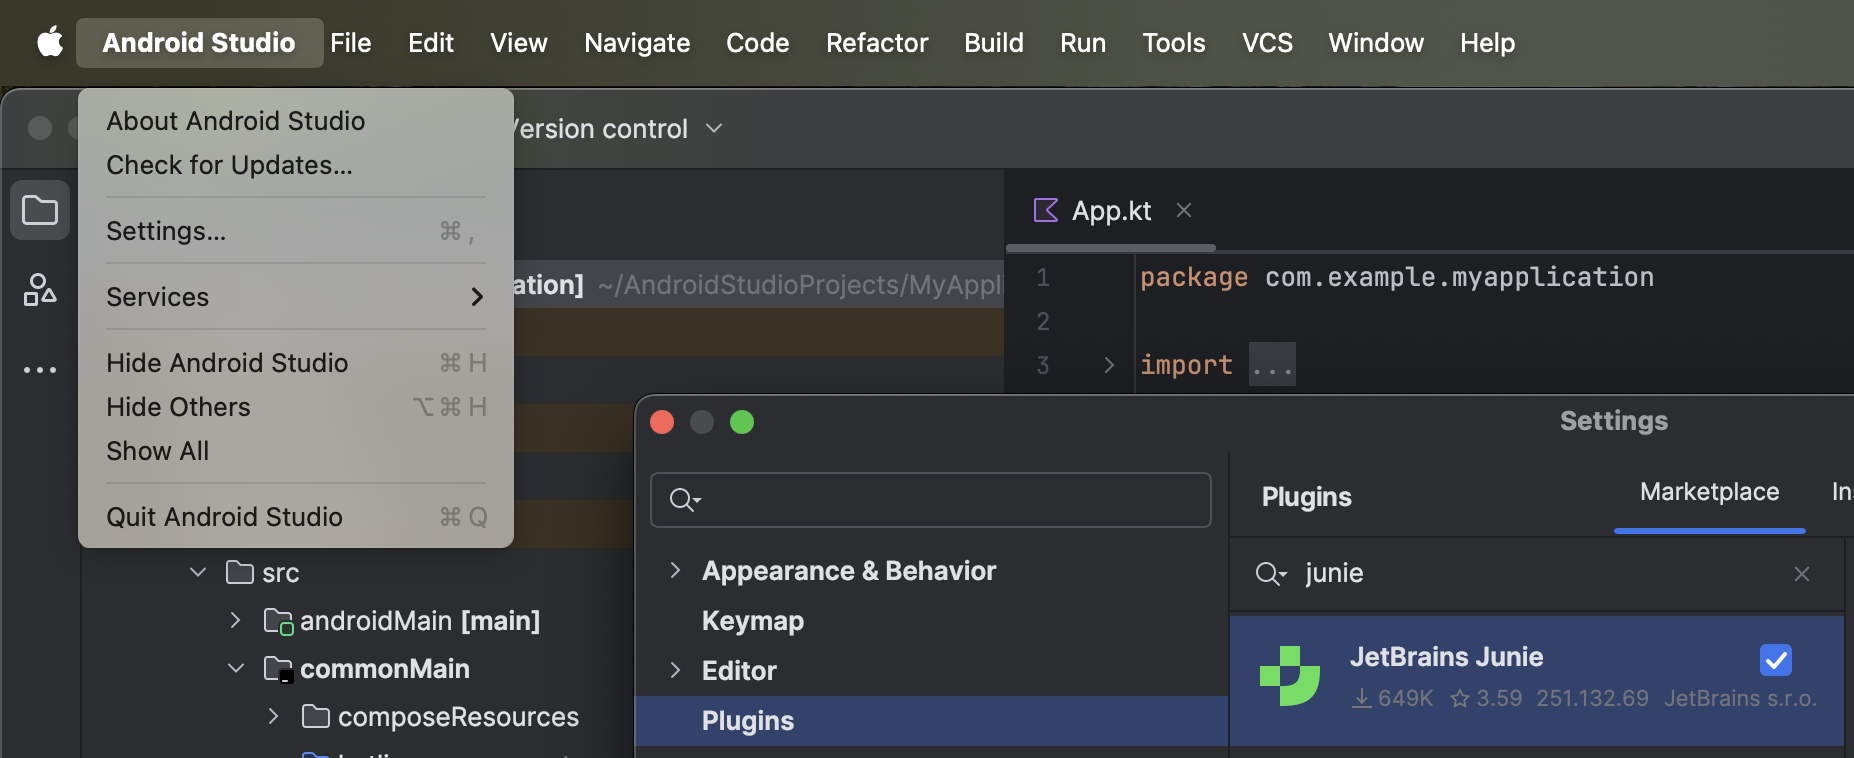This screenshot has height=758, width=1854.
Task: Unfold the import block in App.kt
Action: click(1109, 365)
